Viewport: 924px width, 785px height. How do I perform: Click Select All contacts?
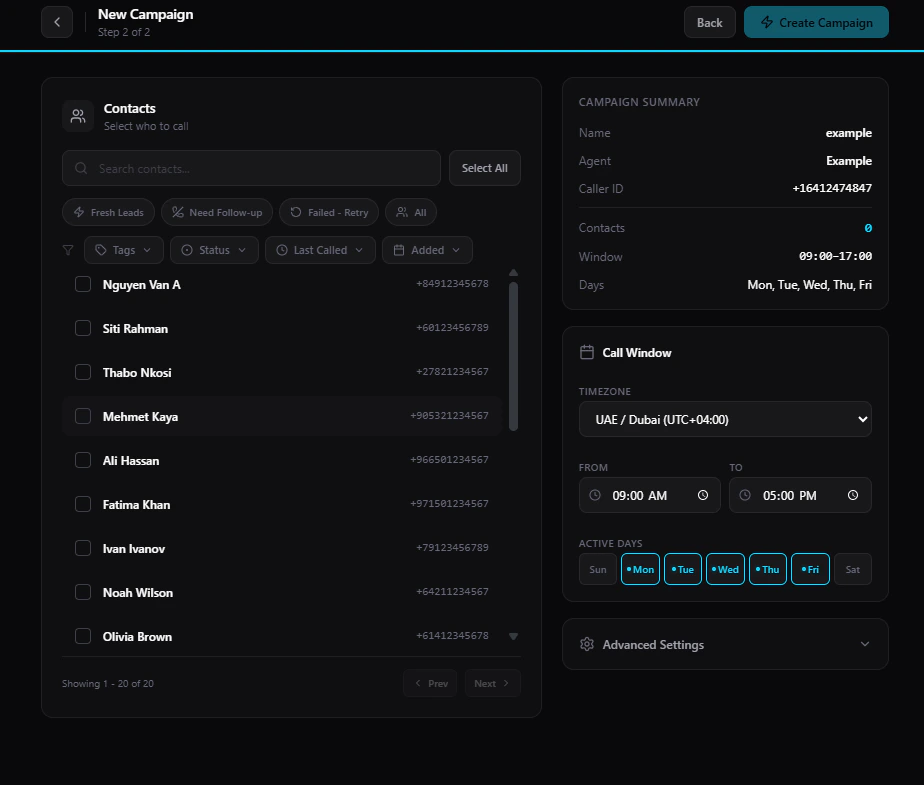[484, 168]
